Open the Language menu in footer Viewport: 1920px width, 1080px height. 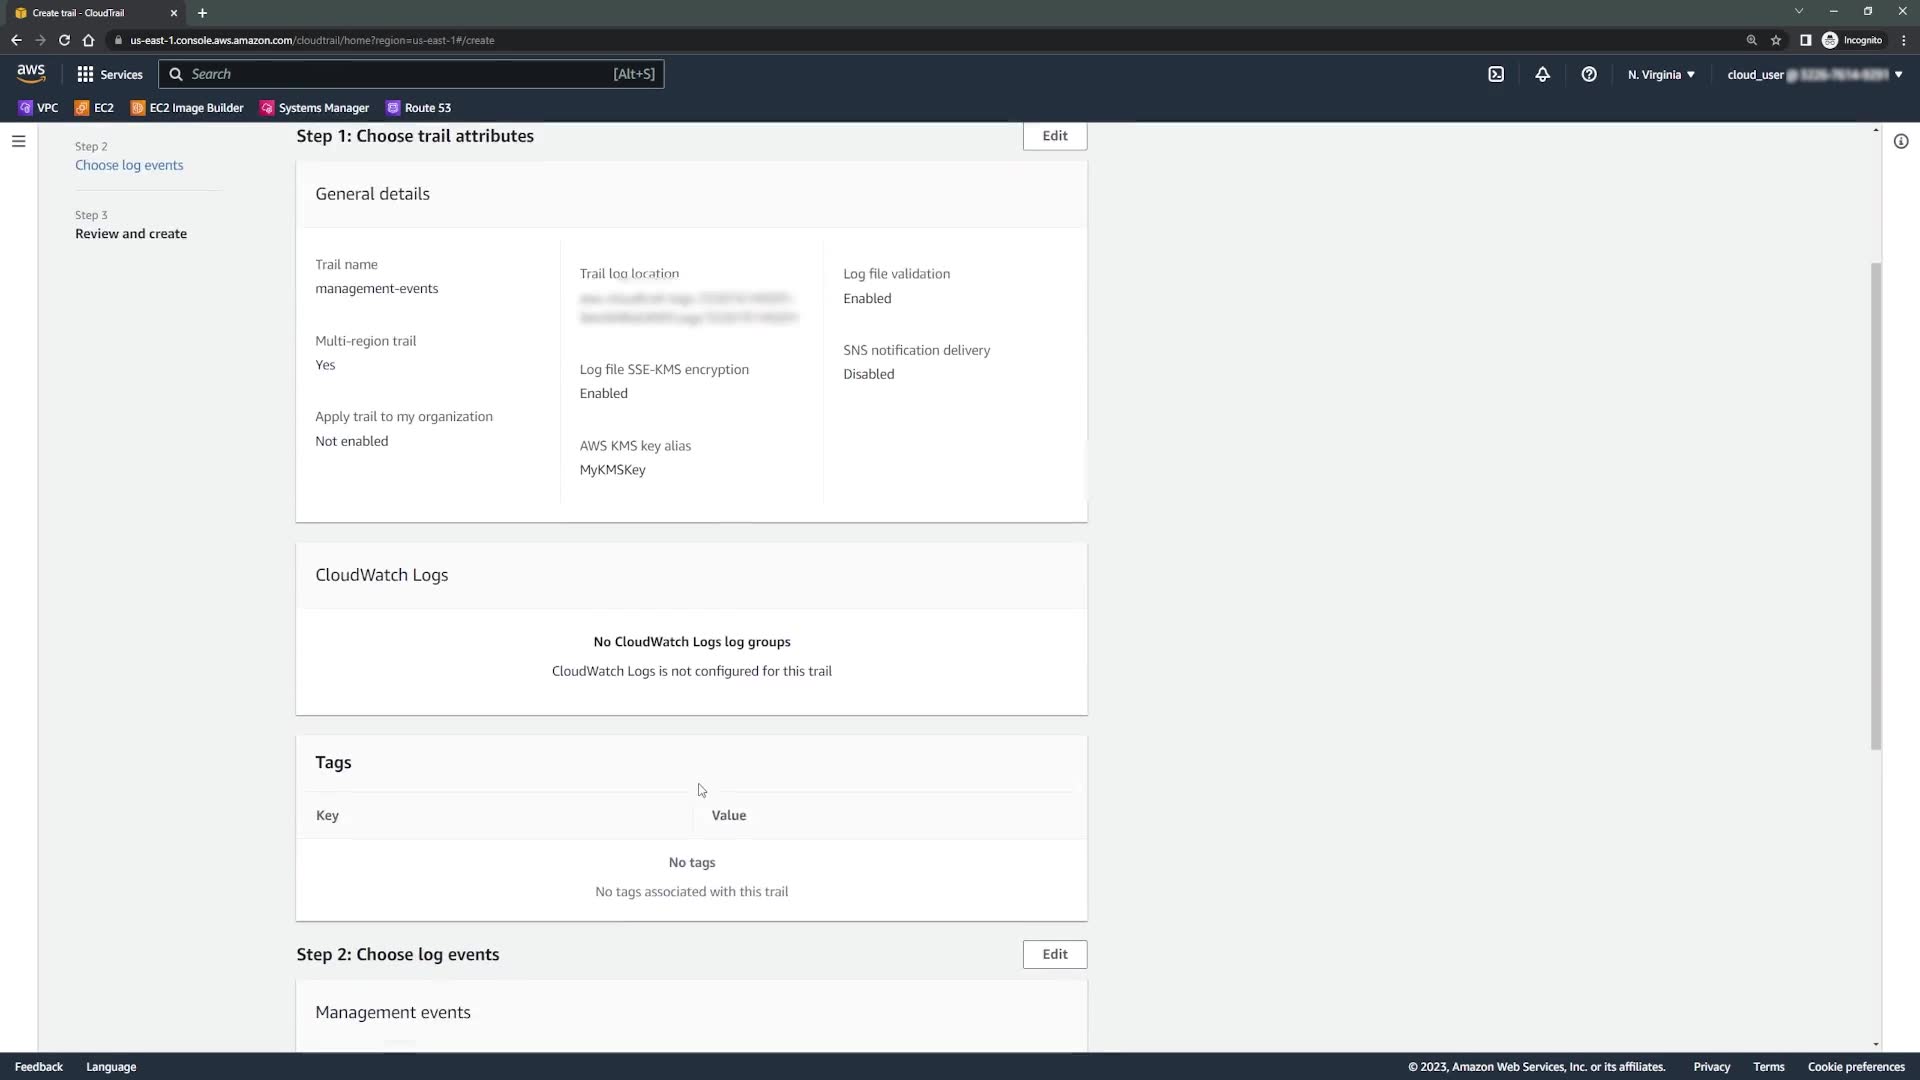(111, 1067)
